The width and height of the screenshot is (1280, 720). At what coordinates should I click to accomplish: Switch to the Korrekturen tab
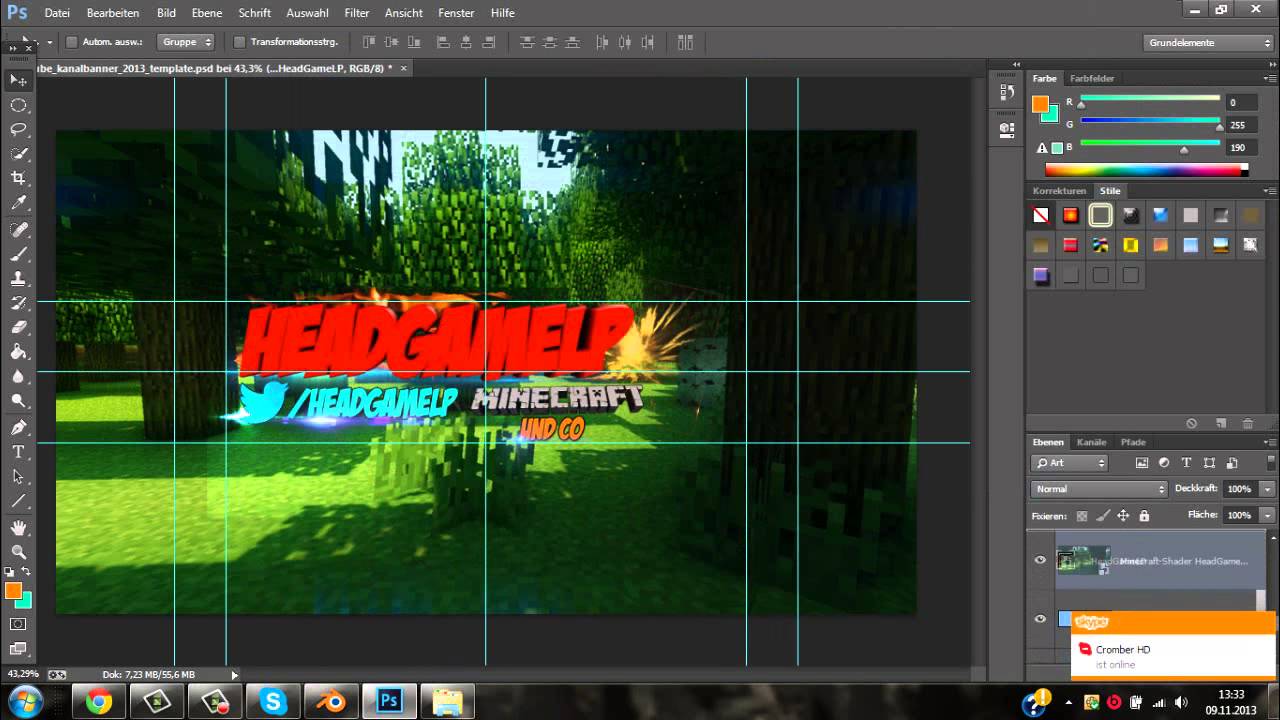(1059, 190)
